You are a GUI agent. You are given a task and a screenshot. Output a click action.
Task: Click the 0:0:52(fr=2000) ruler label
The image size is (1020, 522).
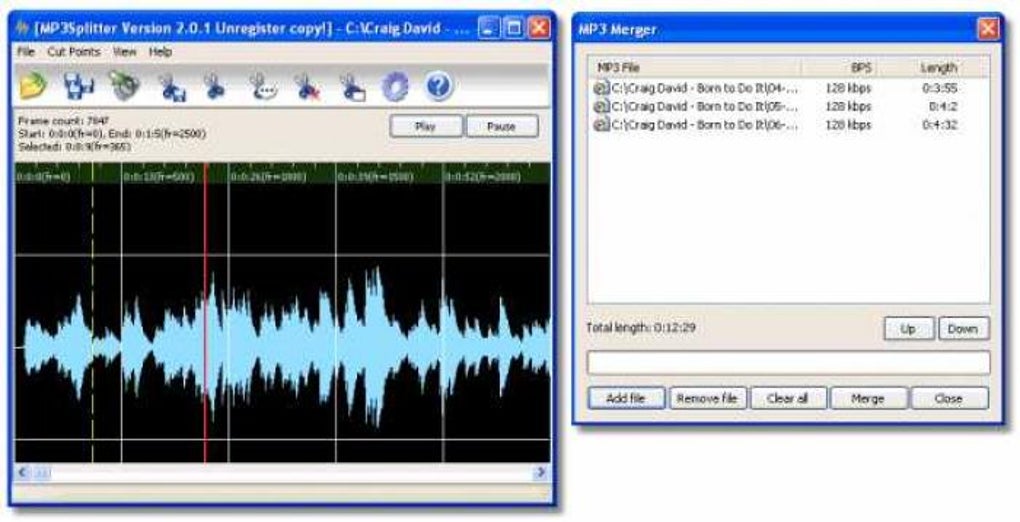[x=483, y=177]
